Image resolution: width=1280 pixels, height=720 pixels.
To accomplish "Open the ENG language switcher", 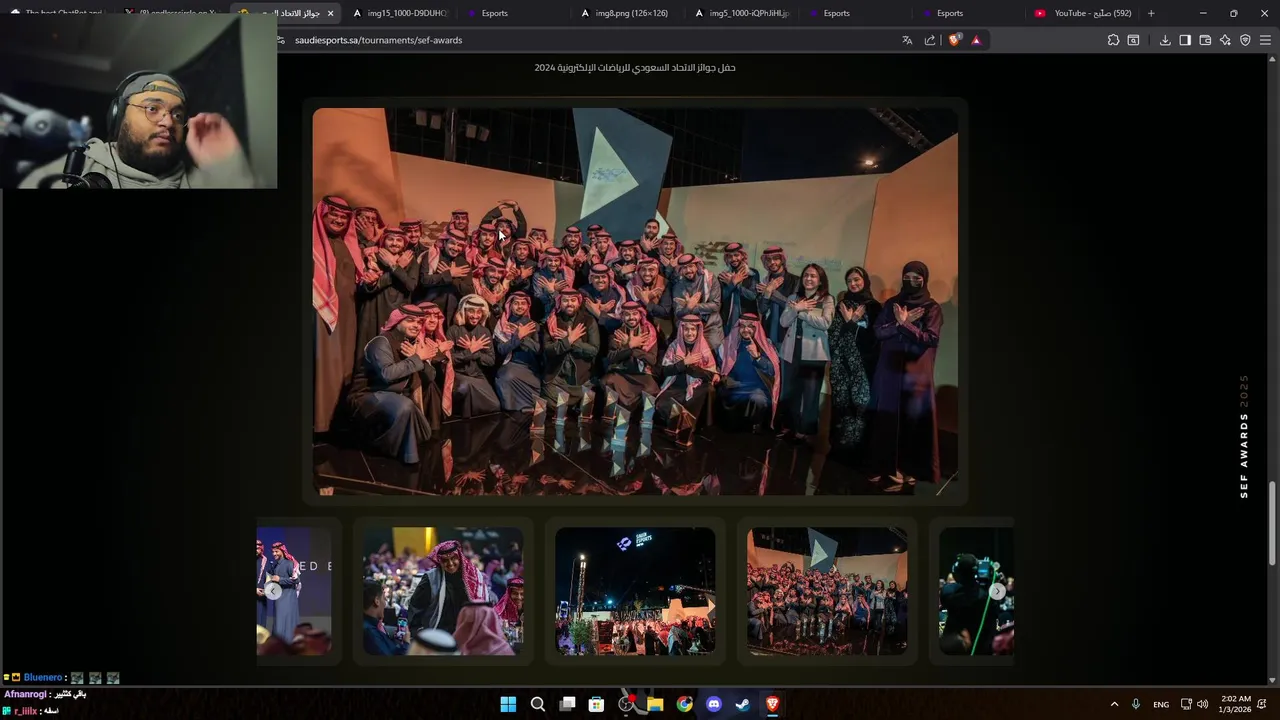I will 1161,704.
